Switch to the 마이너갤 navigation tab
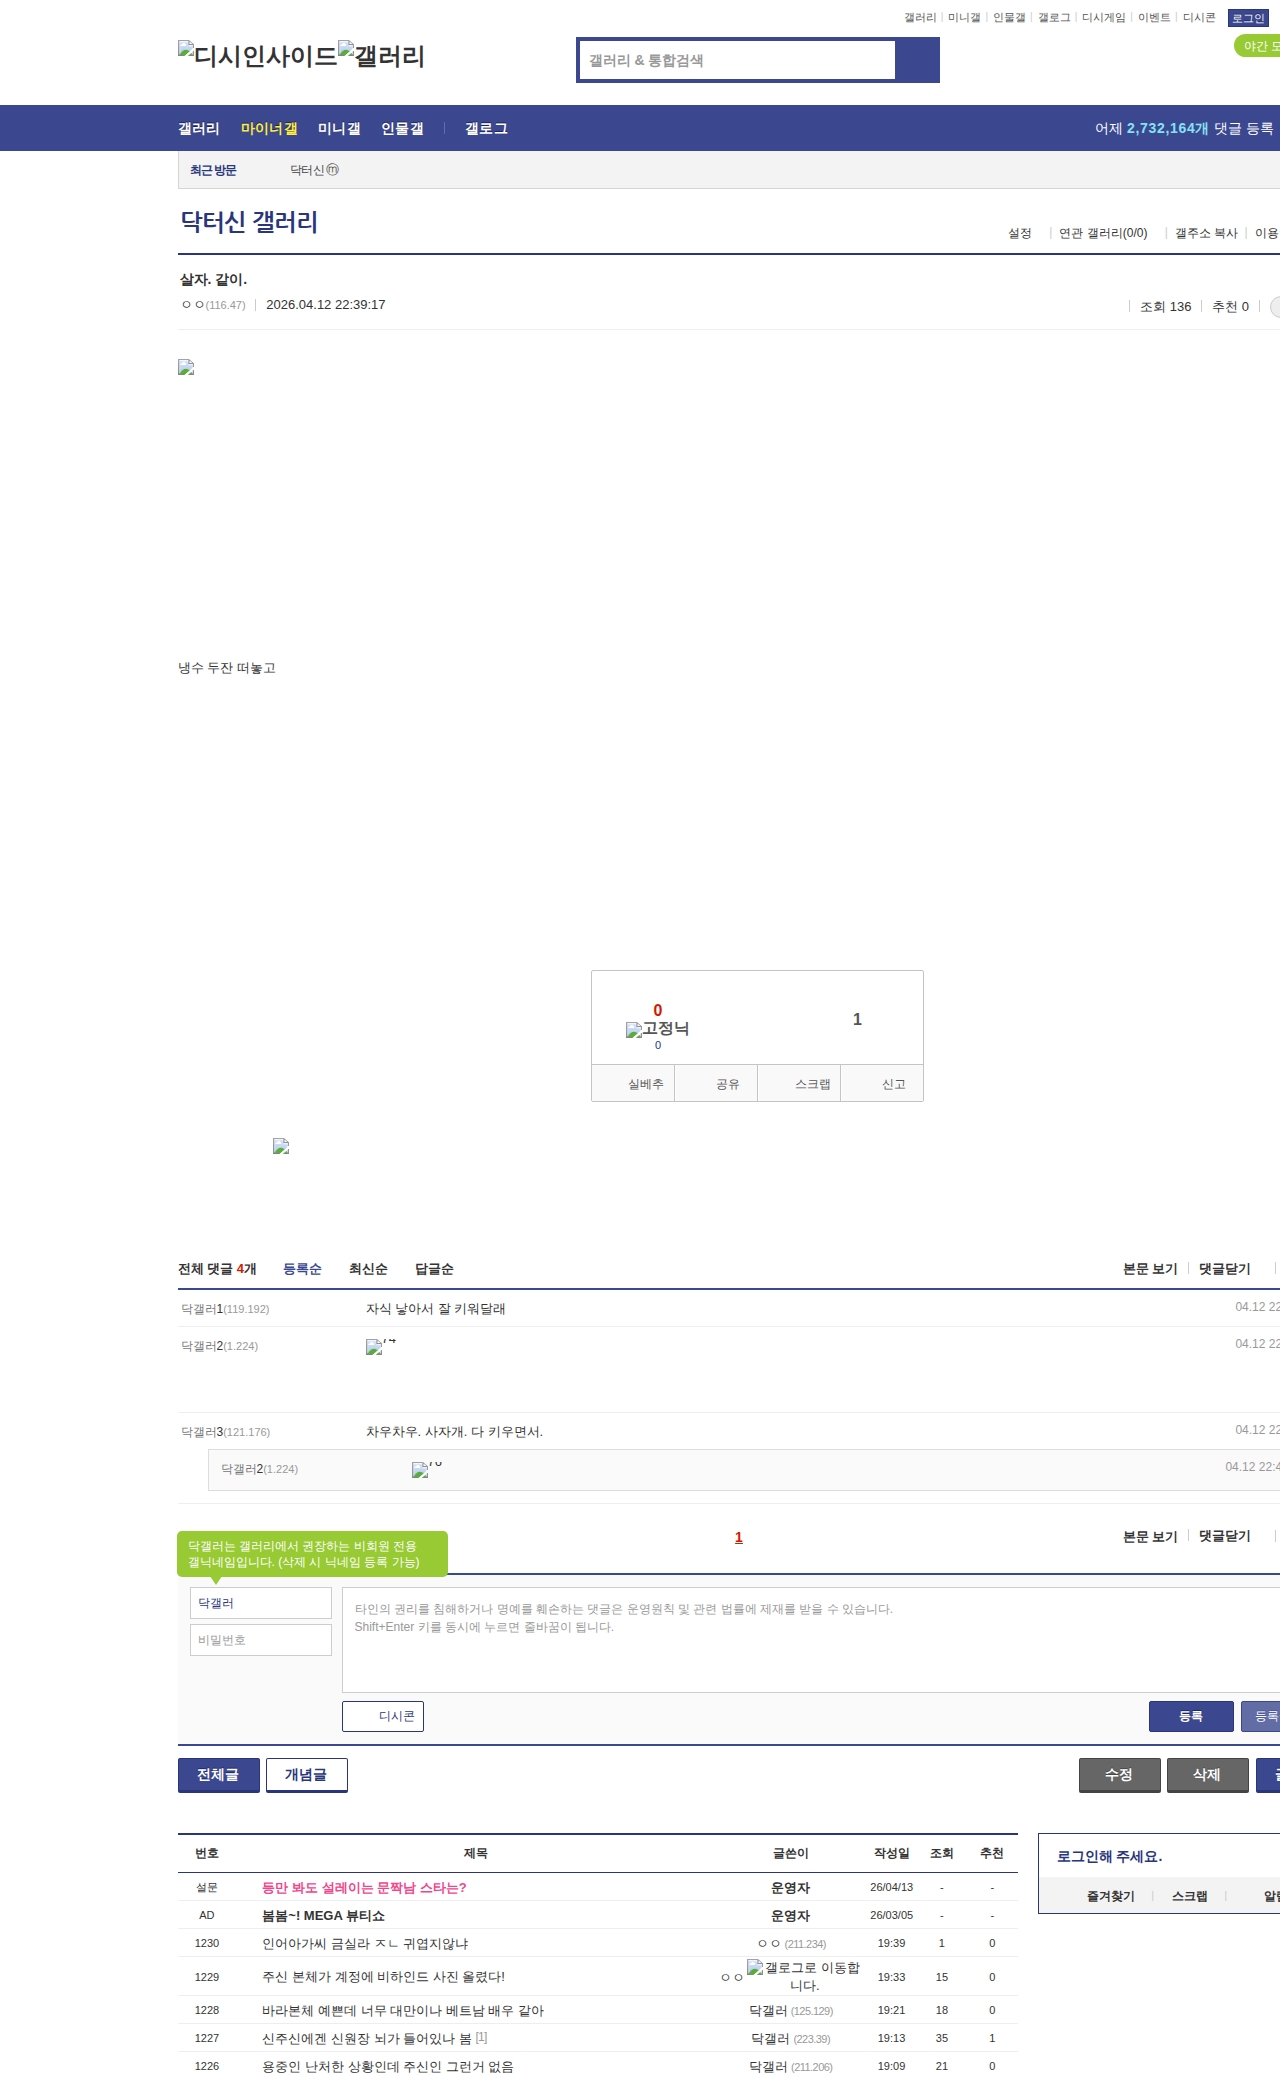 coord(269,129)
